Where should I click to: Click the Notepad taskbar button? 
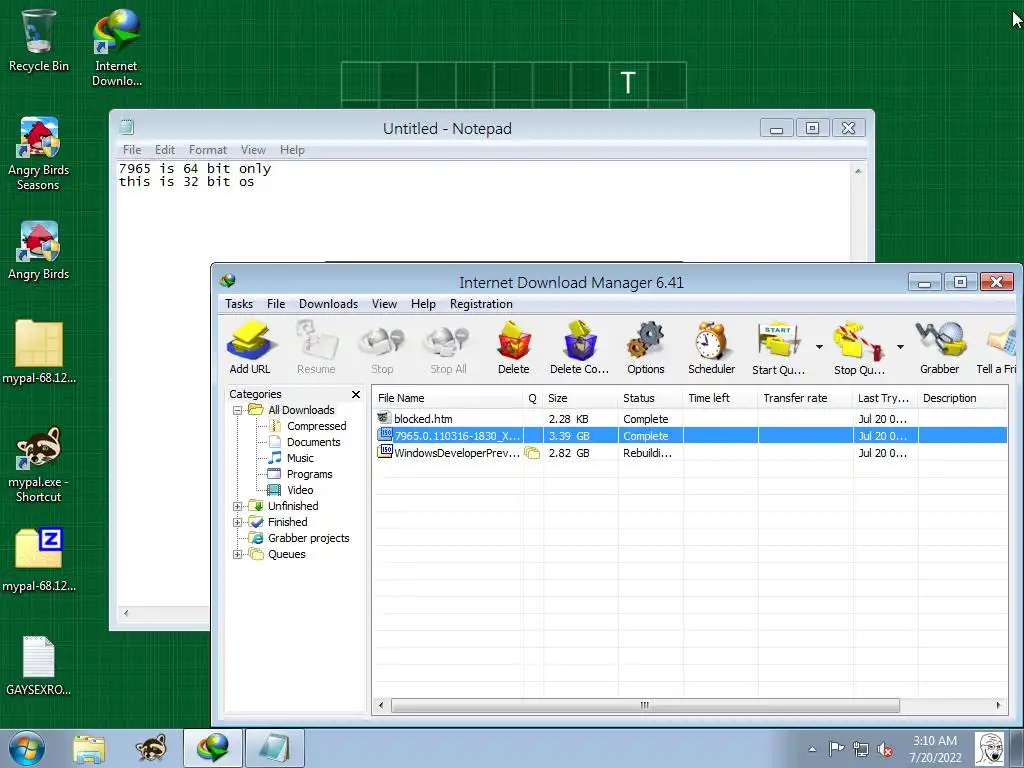[x=275, y=748]
